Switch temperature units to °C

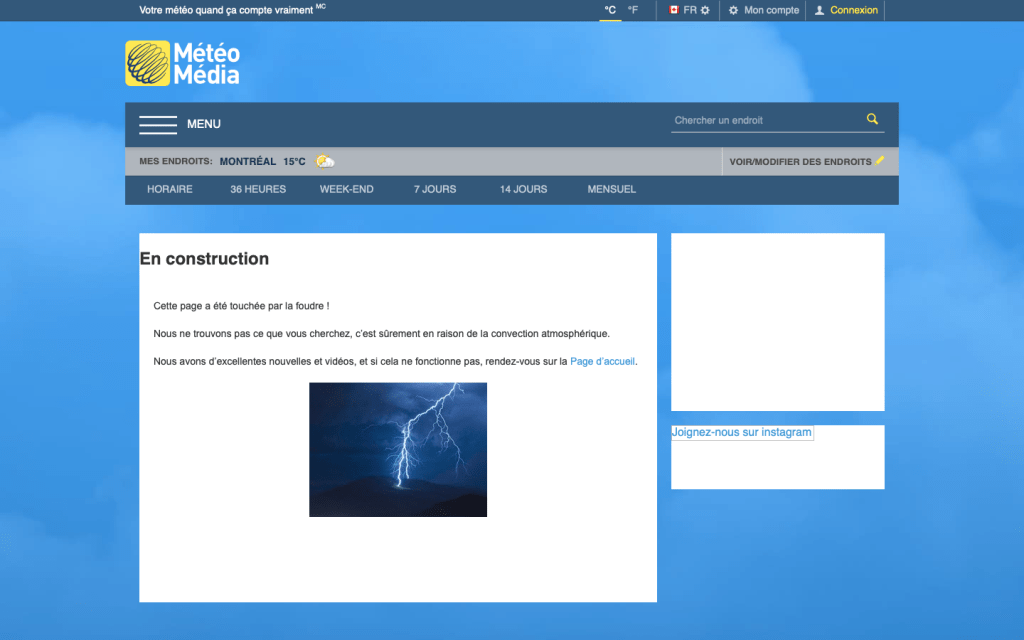coord(610,10)
